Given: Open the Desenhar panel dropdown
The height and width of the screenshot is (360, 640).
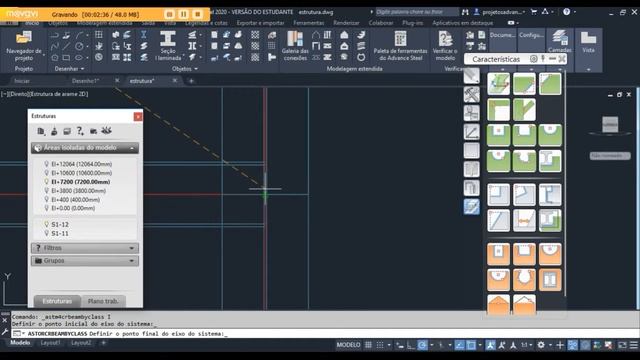Looking at the screenshot, I should (x=69, y=69).
